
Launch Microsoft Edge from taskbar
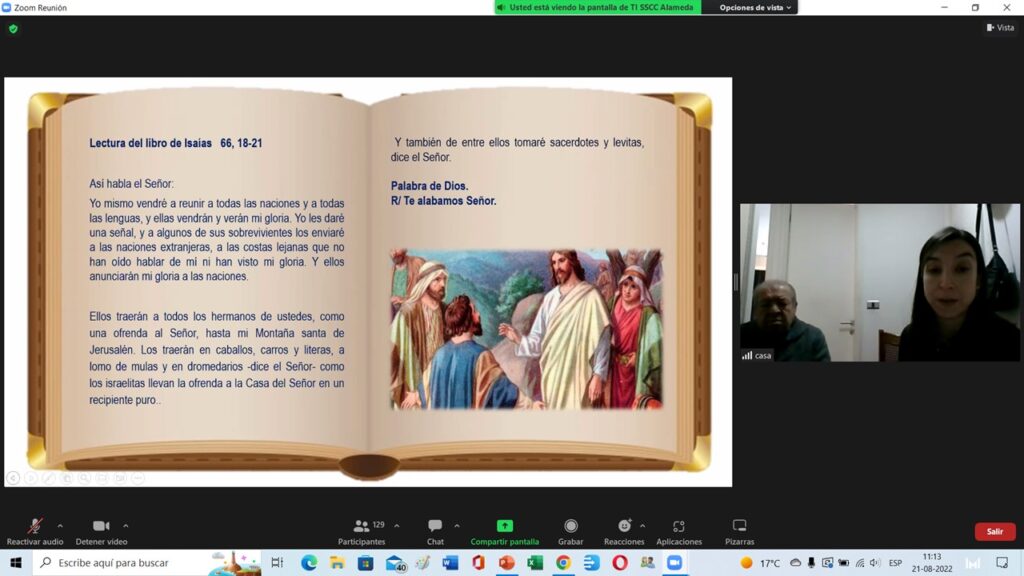coord(309,562)
